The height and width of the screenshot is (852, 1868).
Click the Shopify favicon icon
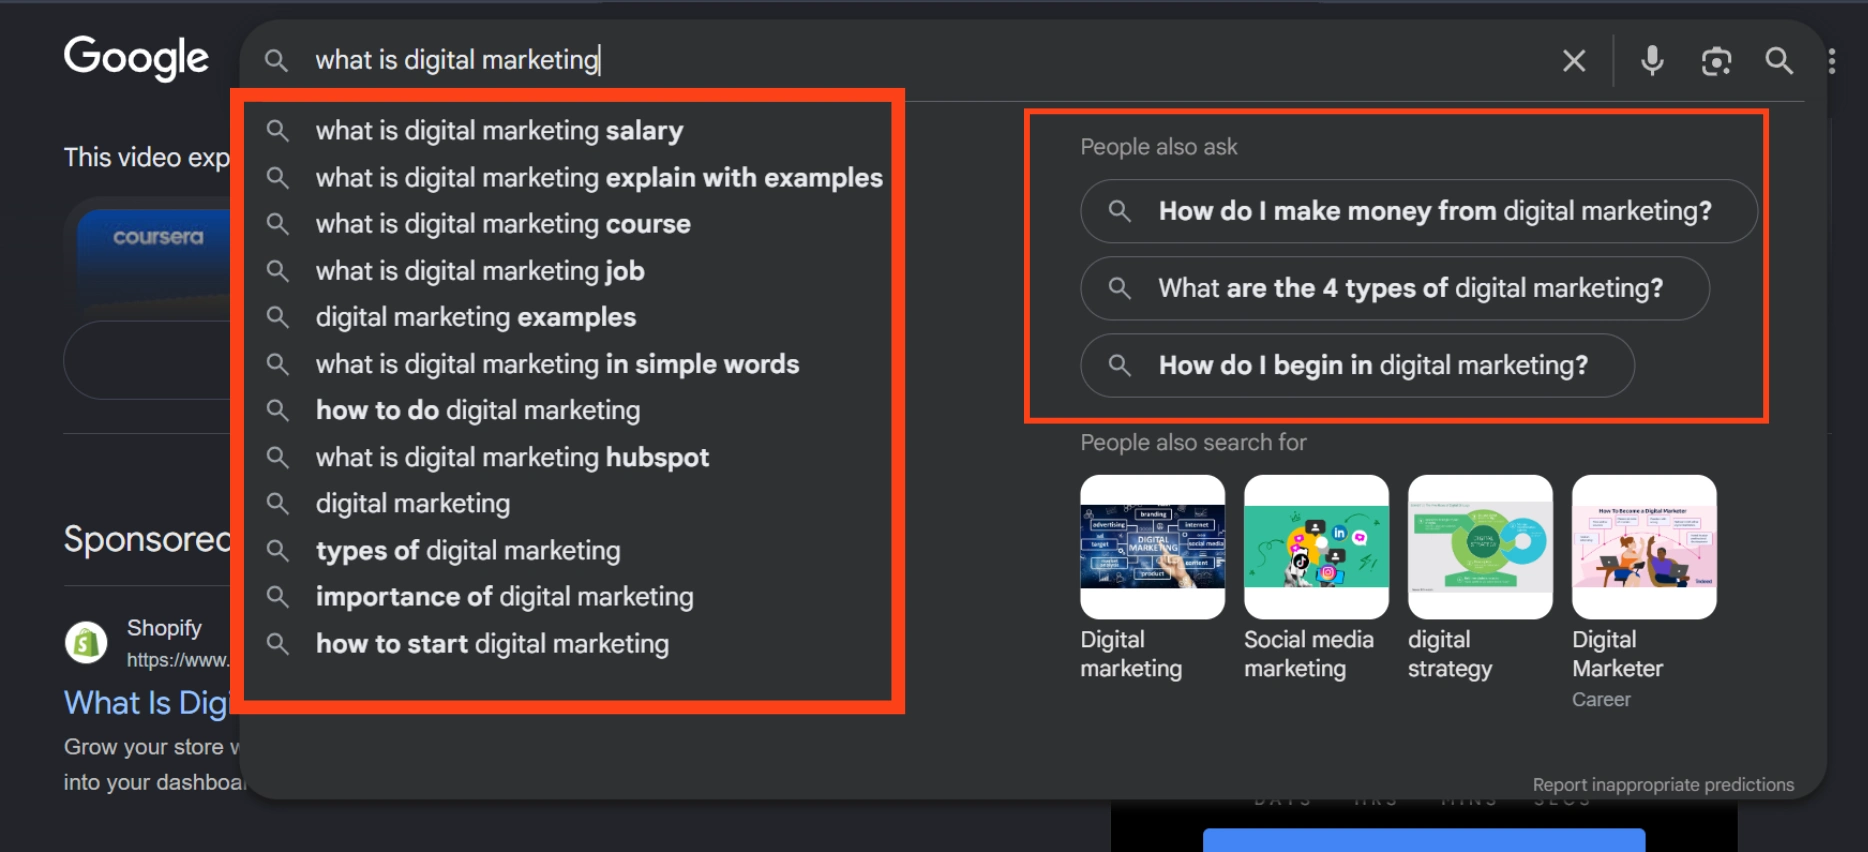click(86, 642)
